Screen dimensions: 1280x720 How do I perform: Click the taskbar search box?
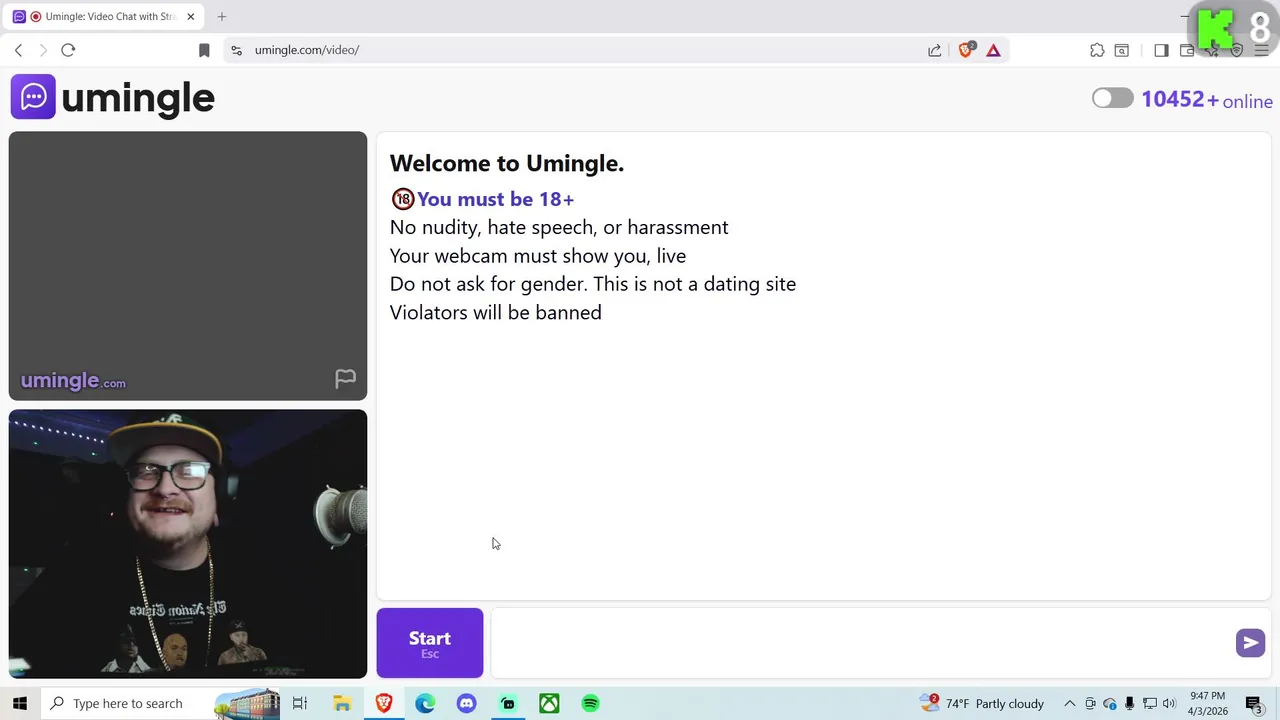(160, 703)
